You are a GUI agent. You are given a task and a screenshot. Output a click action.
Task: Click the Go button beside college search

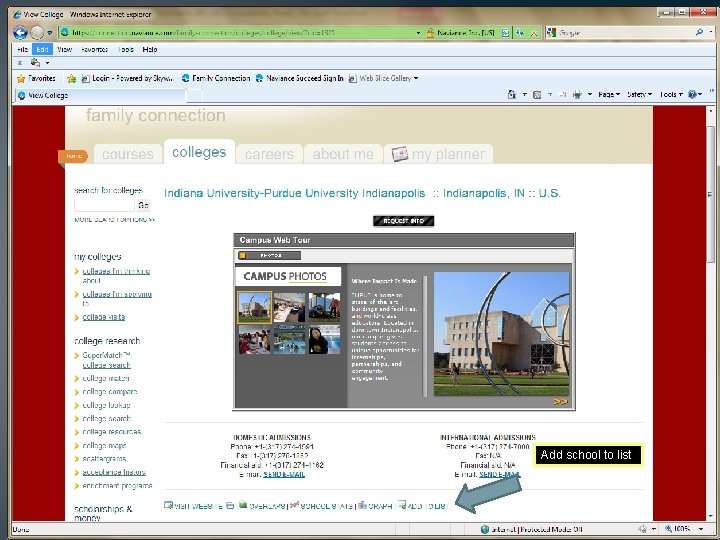(143, 205)
